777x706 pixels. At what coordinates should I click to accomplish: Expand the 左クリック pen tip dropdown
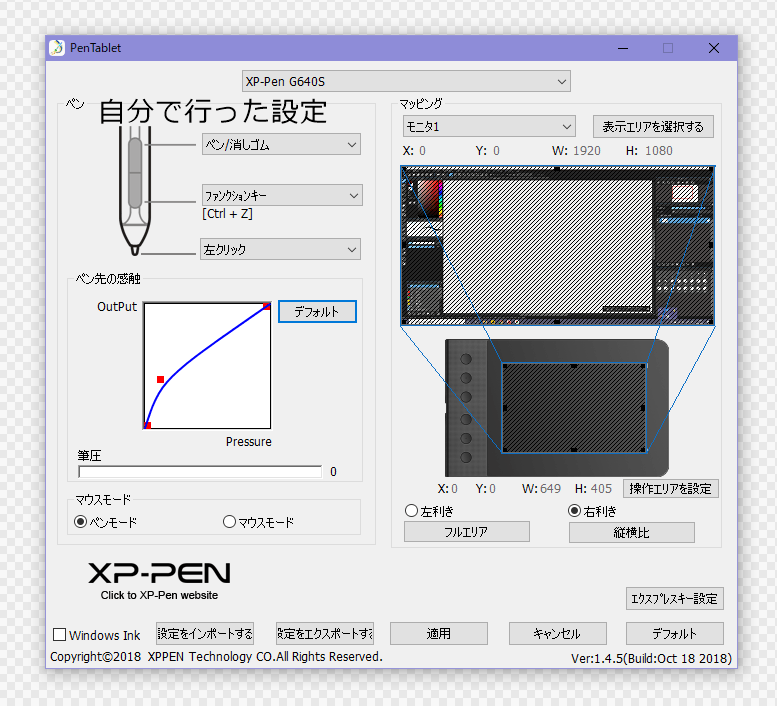coord(281,249)
